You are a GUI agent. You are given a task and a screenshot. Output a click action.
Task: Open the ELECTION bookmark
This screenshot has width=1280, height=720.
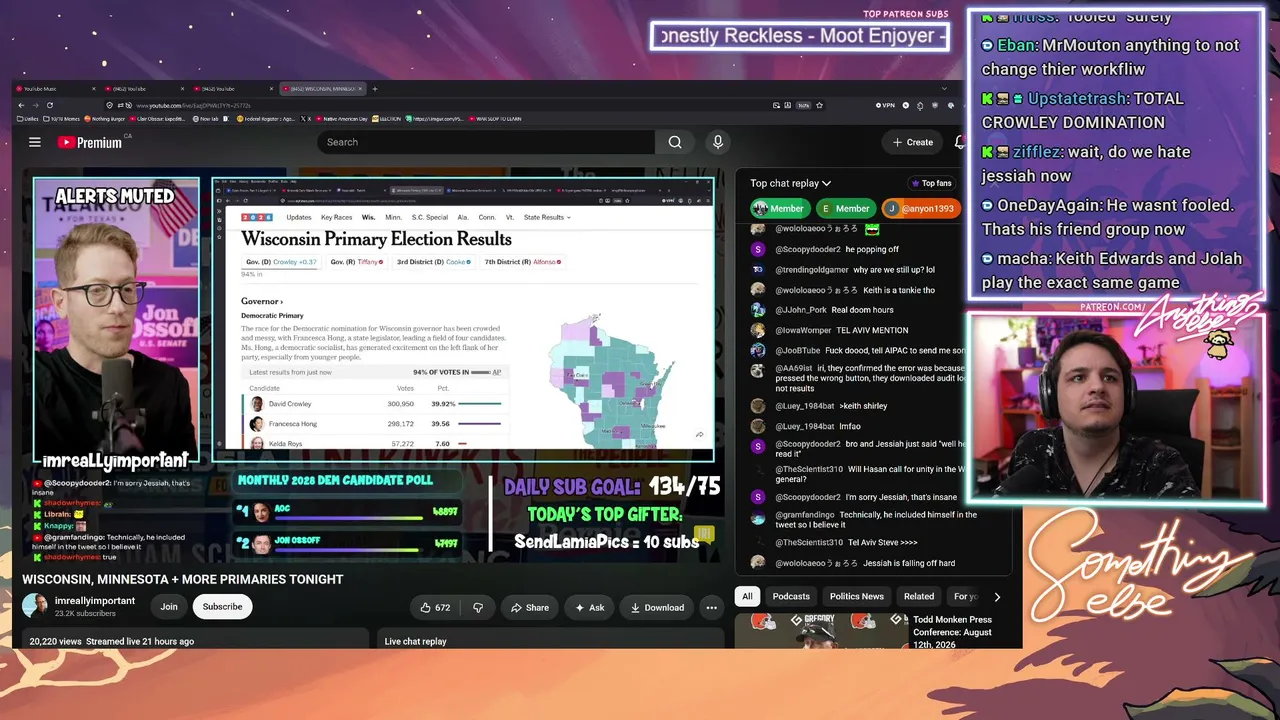point(387,119)
